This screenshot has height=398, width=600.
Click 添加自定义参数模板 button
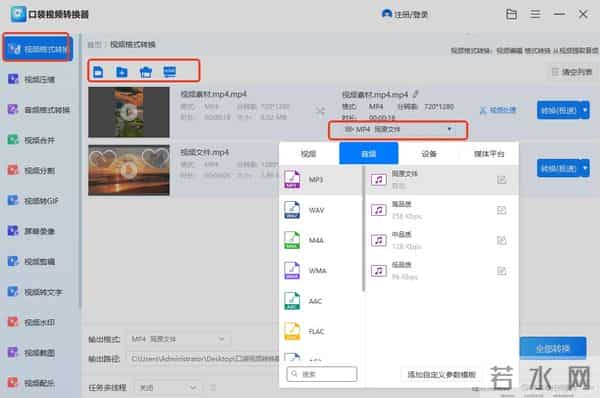(441, 374)
